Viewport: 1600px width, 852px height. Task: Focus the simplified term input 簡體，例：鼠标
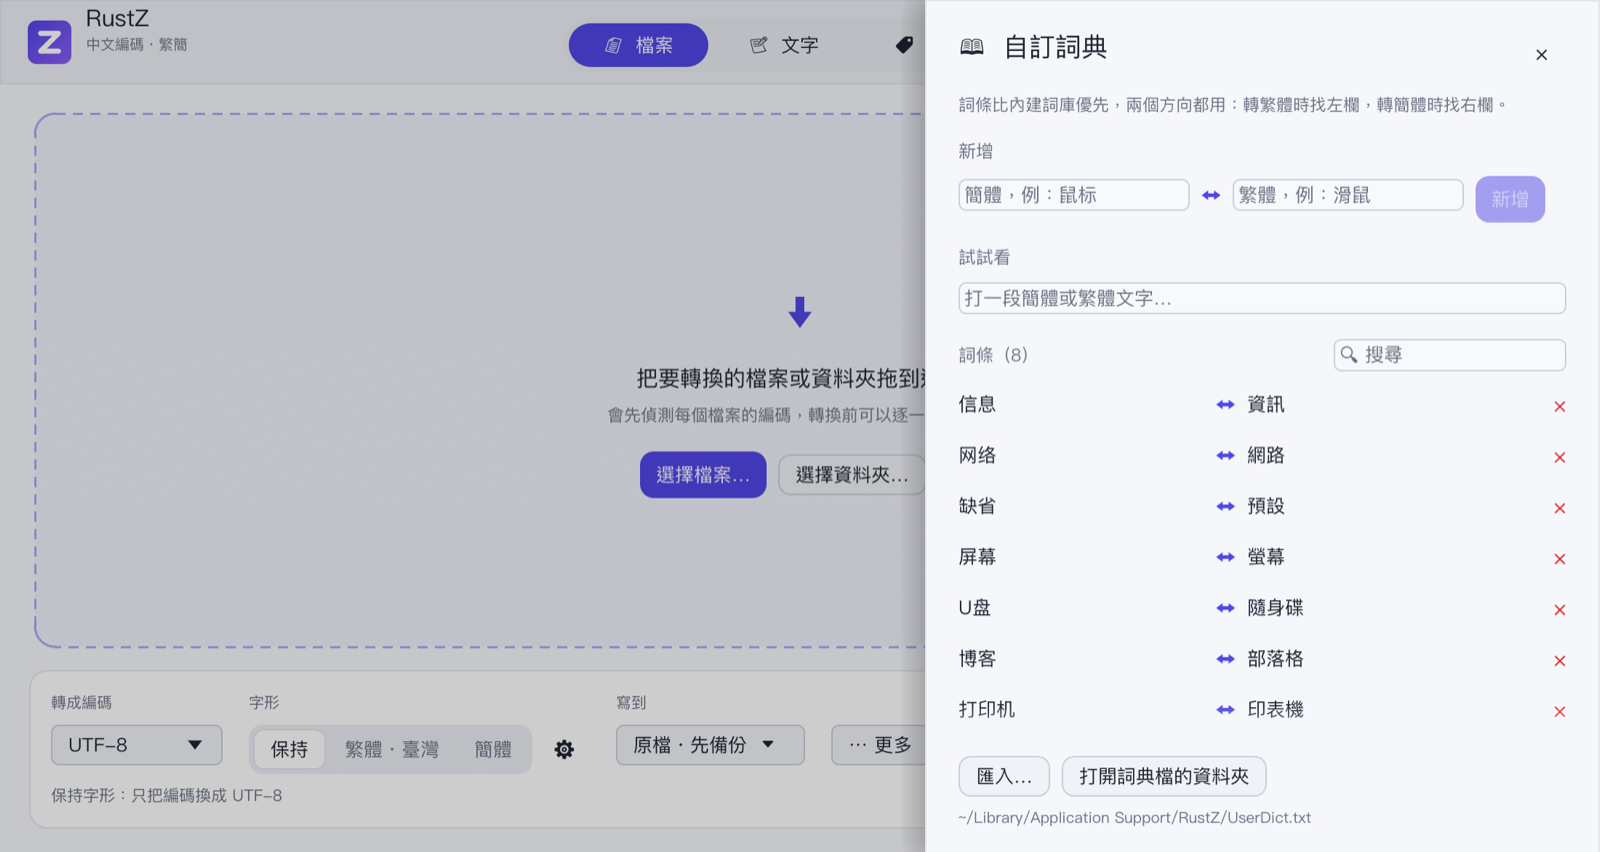coord(1074,195)
